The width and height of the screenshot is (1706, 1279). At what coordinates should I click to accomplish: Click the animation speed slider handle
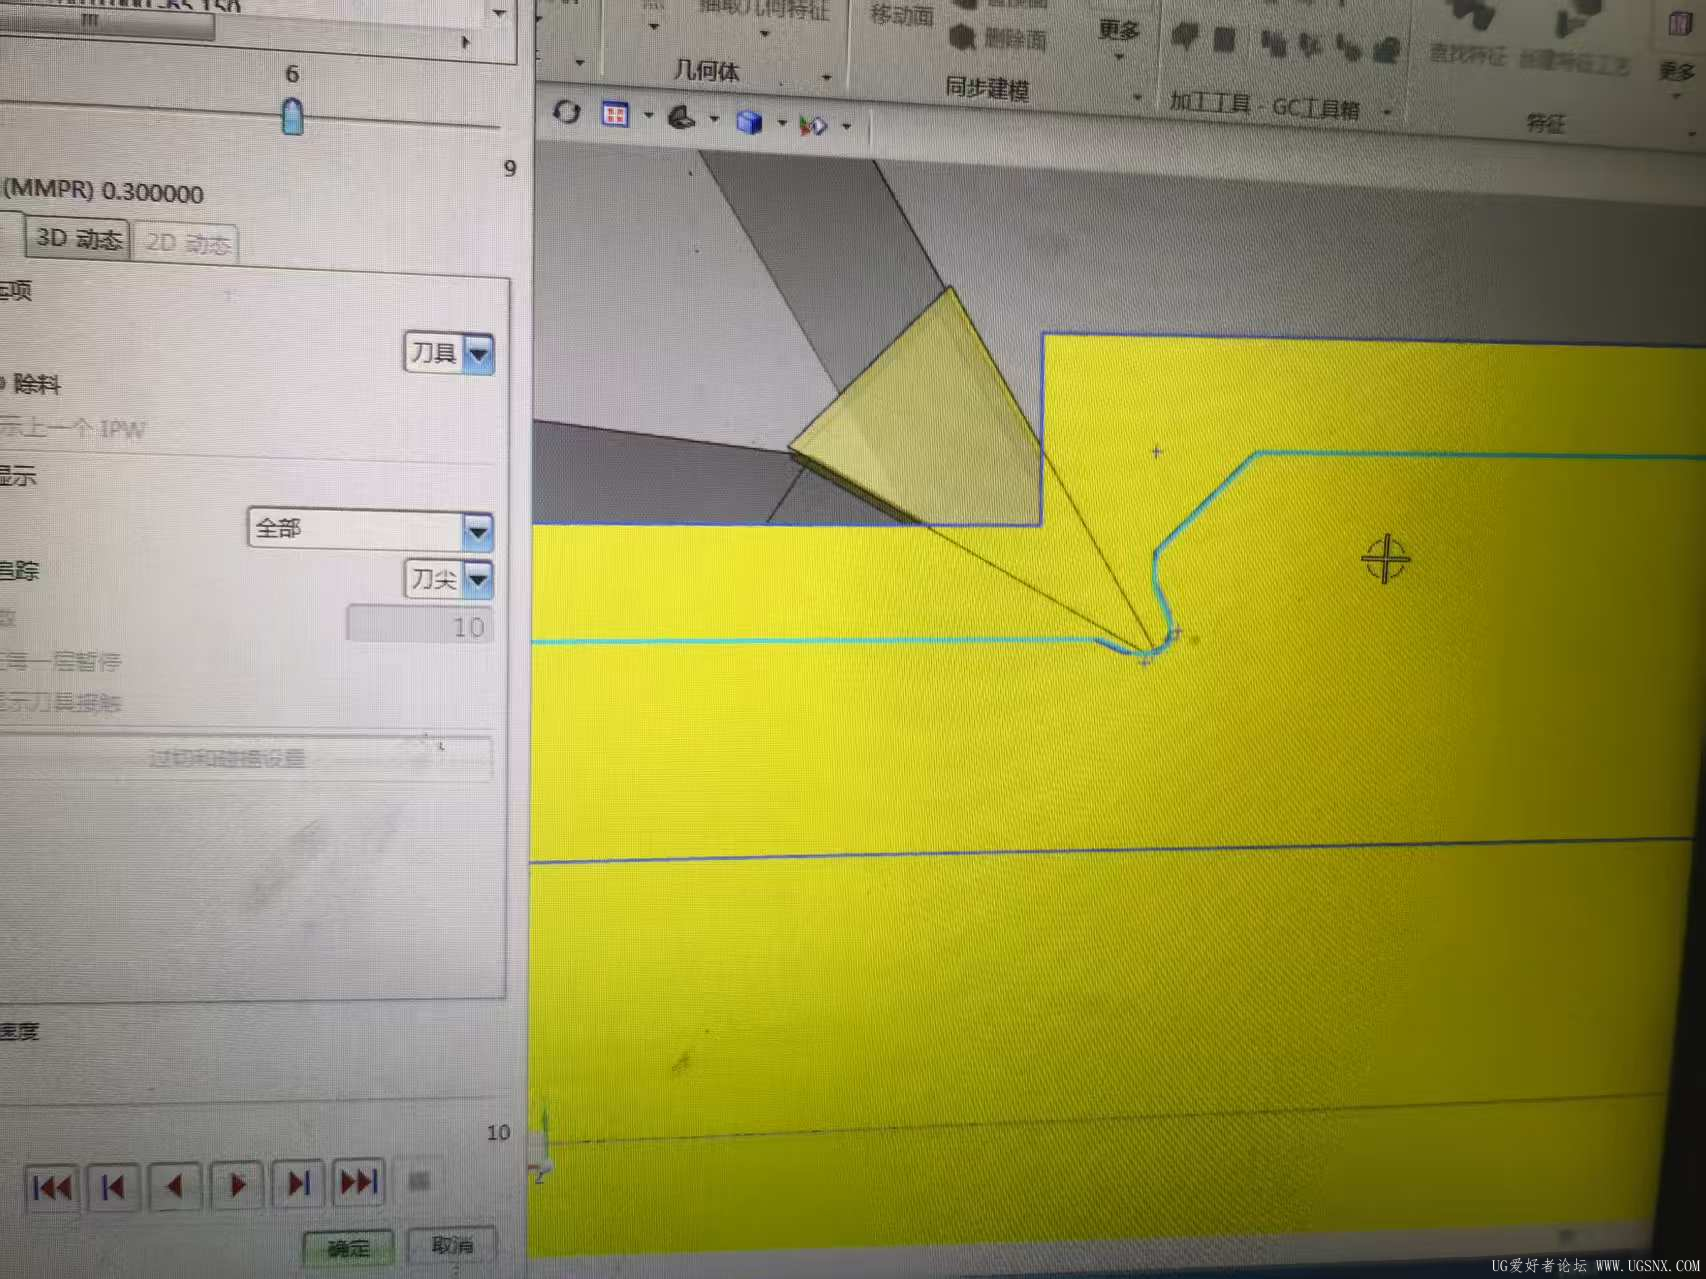point(292,116)
